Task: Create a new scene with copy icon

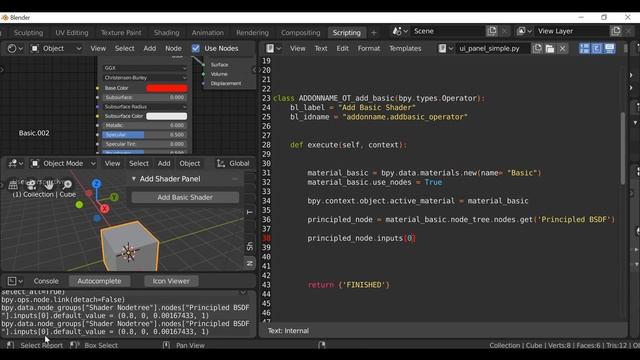Action: coord(492,31)
